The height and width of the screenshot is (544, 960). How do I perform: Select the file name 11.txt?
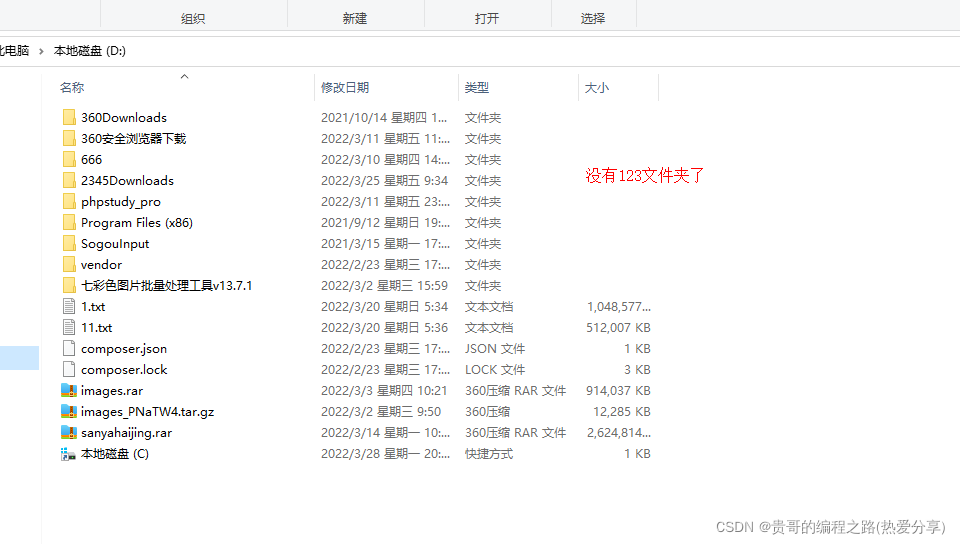(96, 327)
